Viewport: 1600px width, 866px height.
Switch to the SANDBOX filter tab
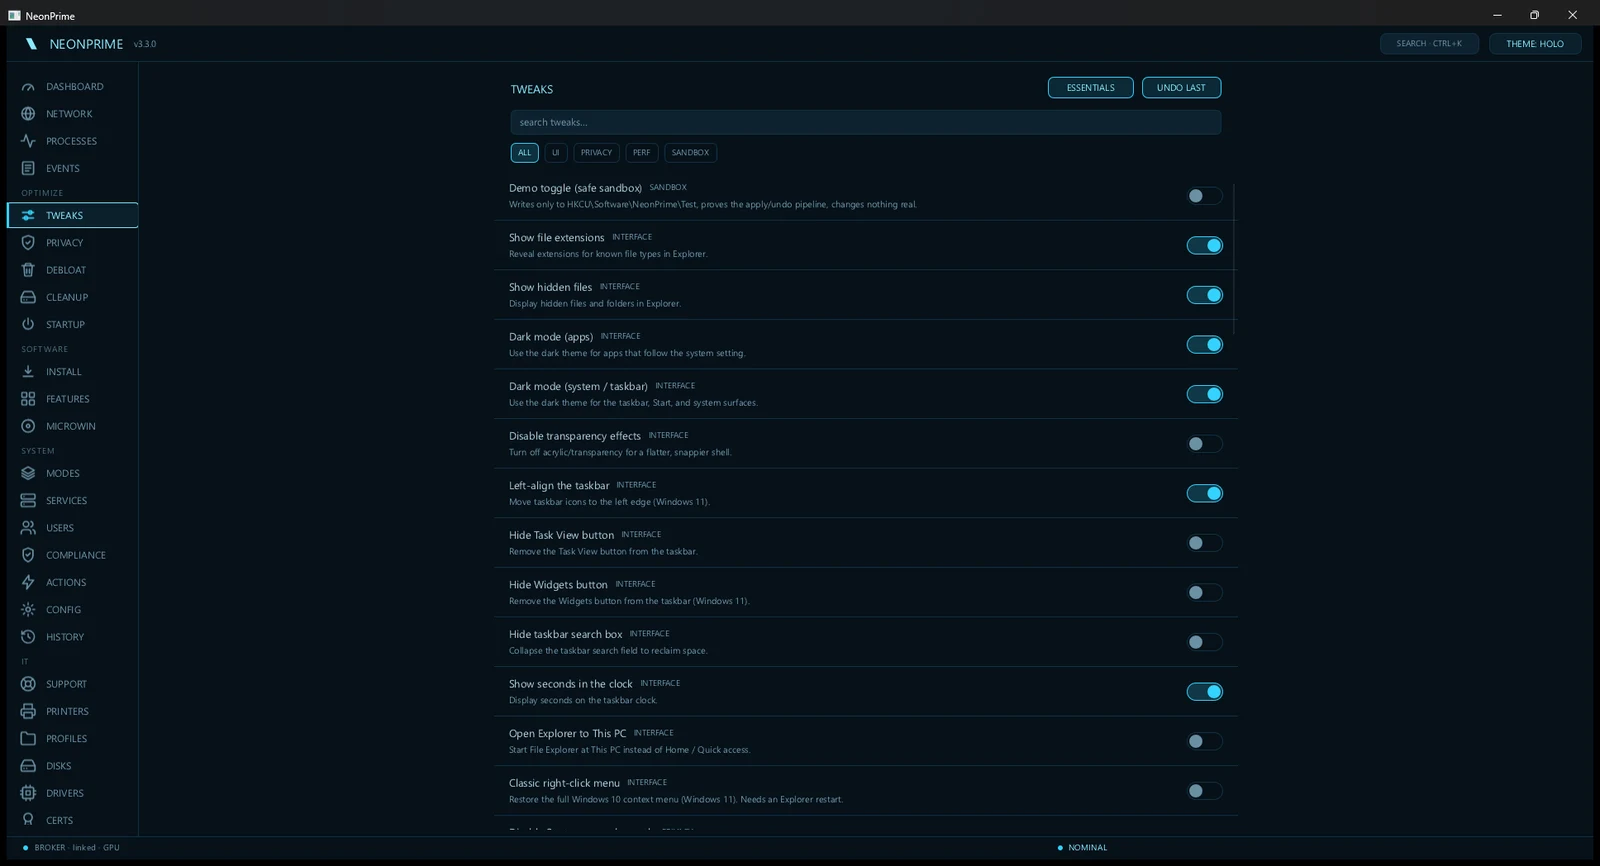[690, 153]
